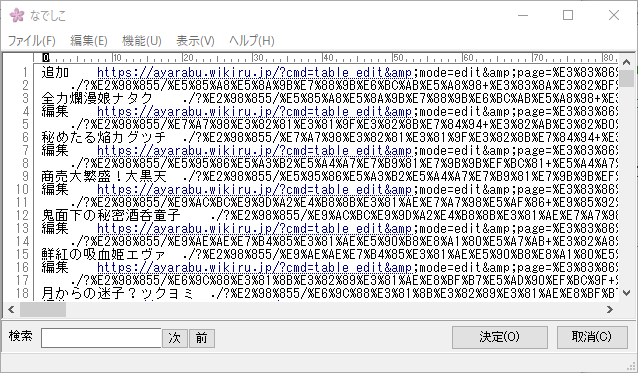Image resolution: width=638 pixels, height=373 pixels.
Task: Open the ファイル(F) menu
Action: tap(31, 41)
